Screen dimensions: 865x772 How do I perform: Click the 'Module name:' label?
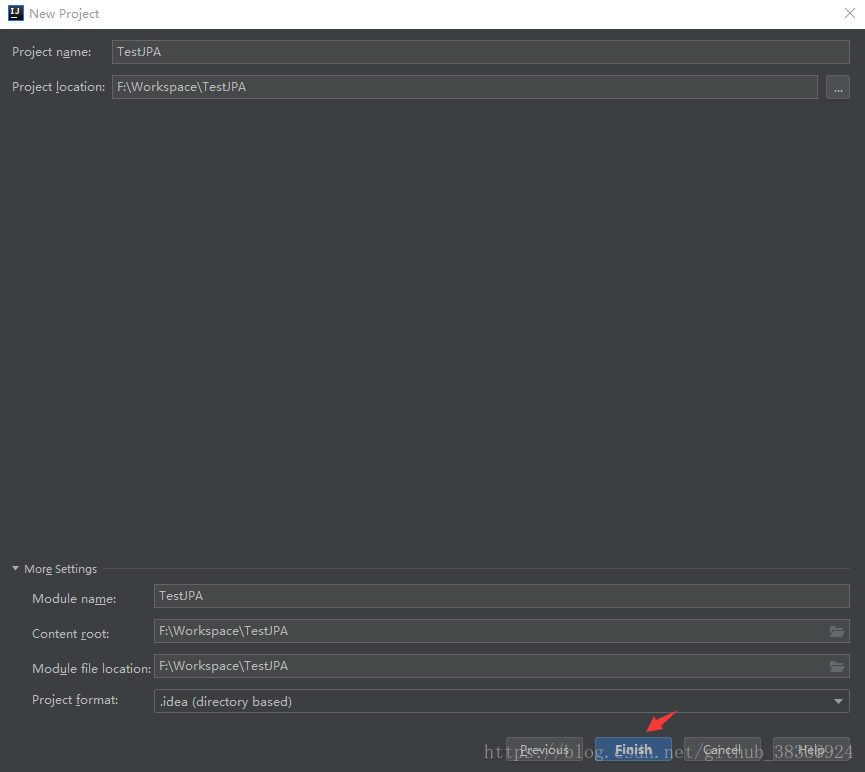point(74,599)
